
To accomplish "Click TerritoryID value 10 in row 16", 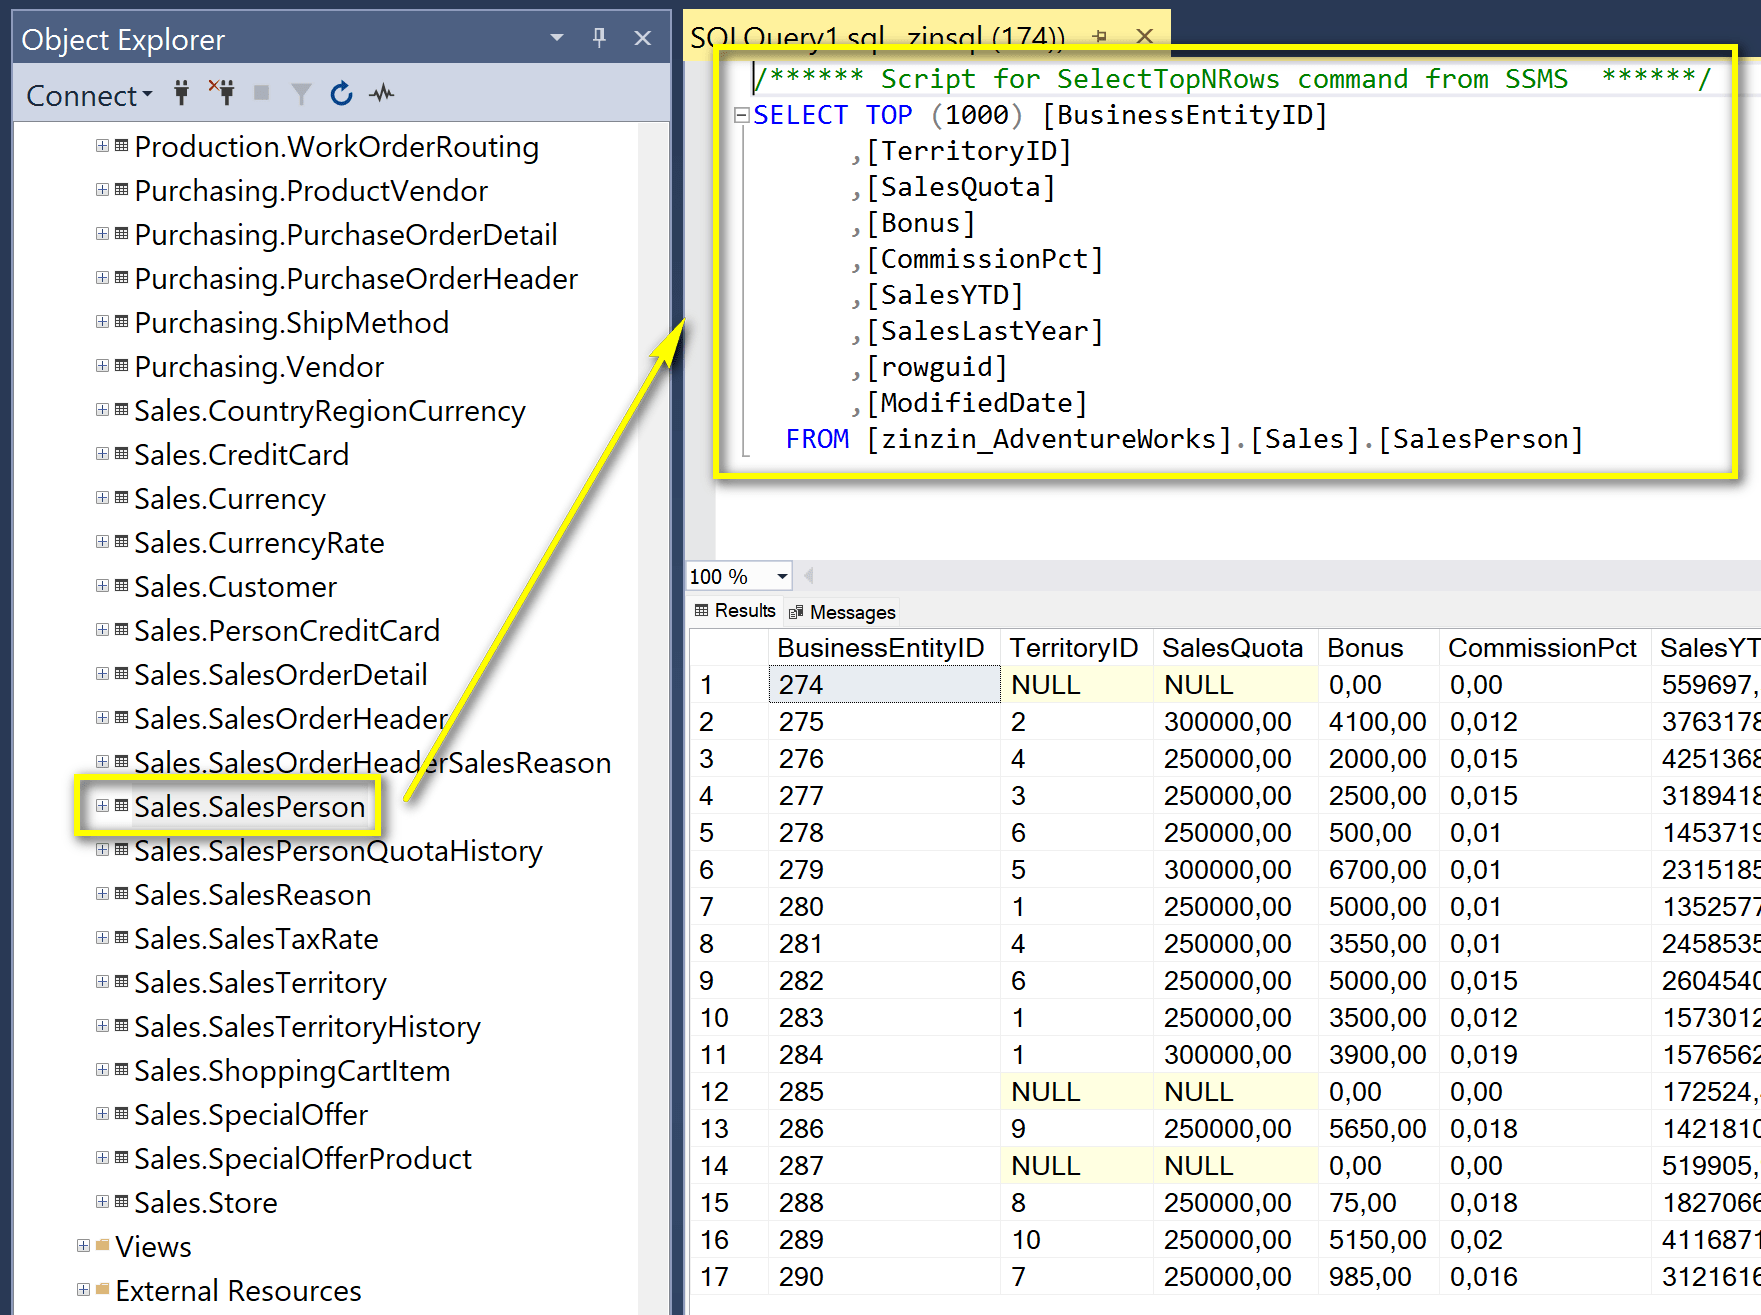I will coord(1077,1240).
